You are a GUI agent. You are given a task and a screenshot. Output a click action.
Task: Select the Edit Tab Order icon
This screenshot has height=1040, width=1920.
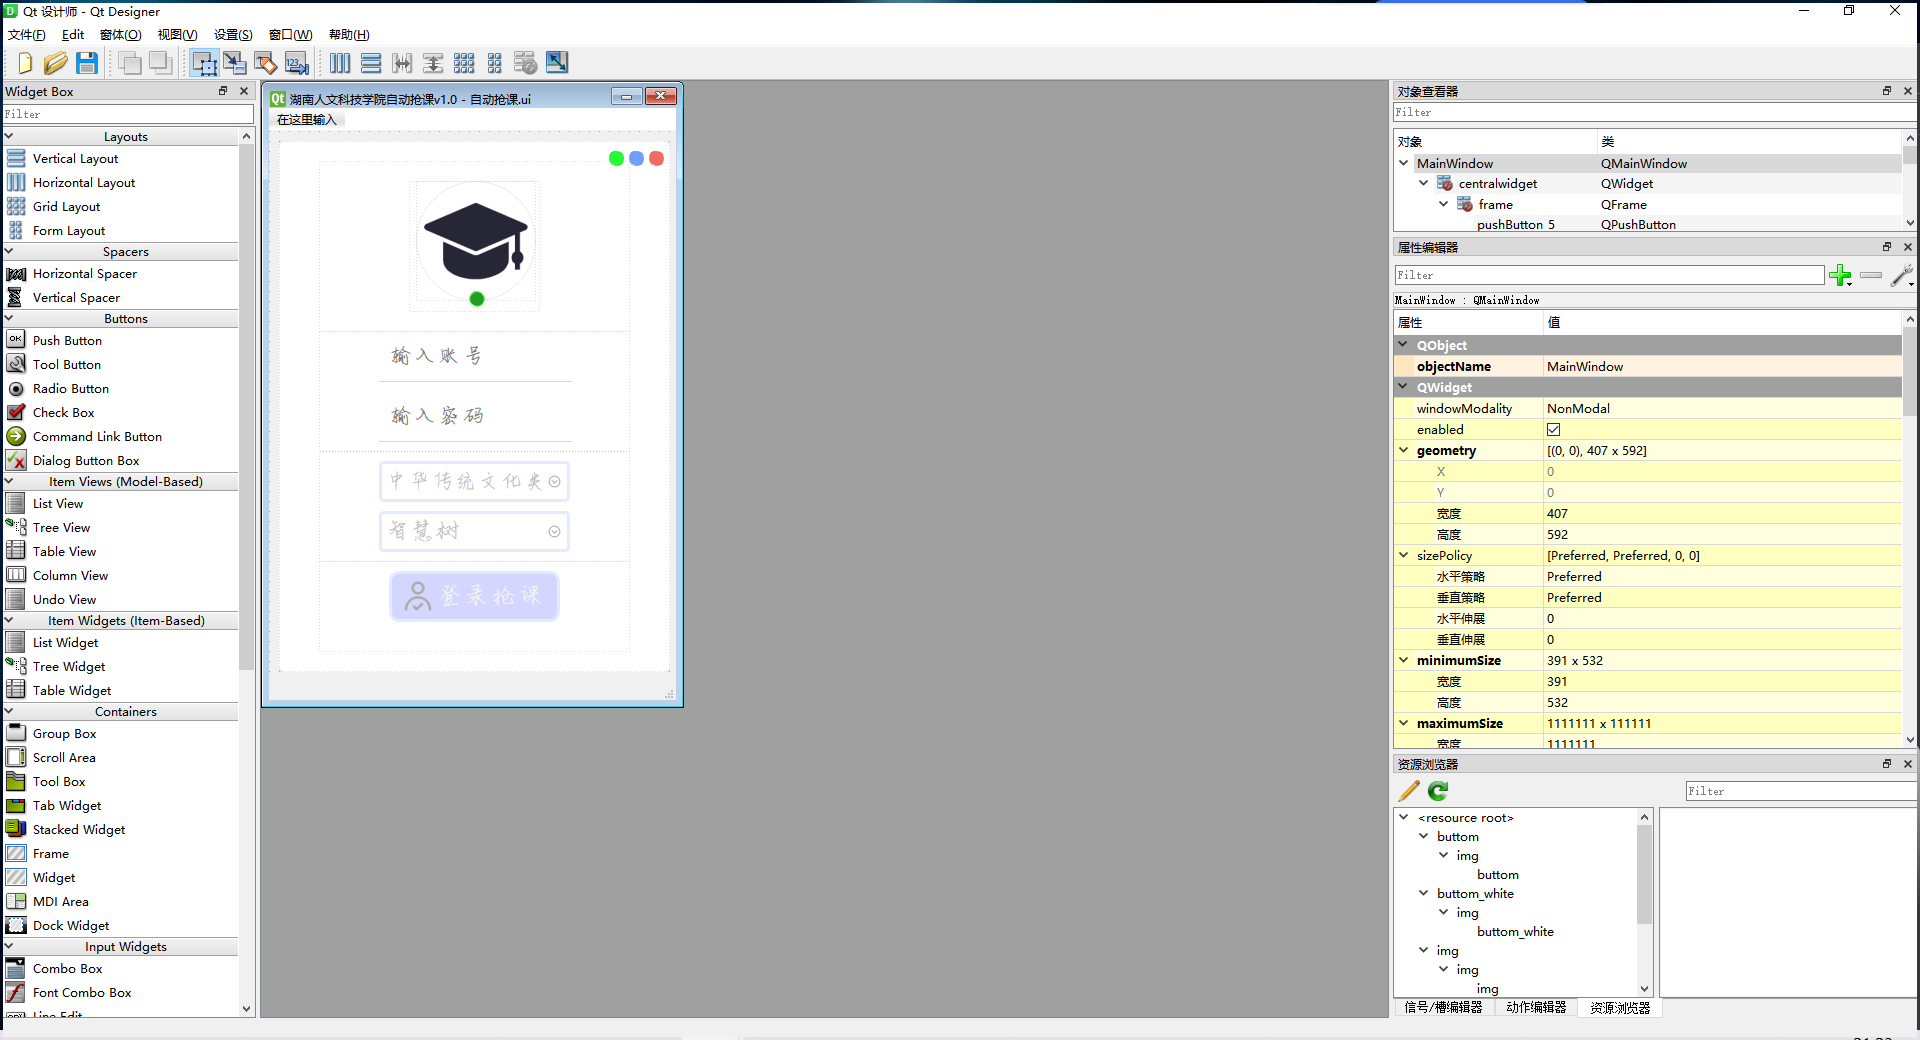[297, 63]
